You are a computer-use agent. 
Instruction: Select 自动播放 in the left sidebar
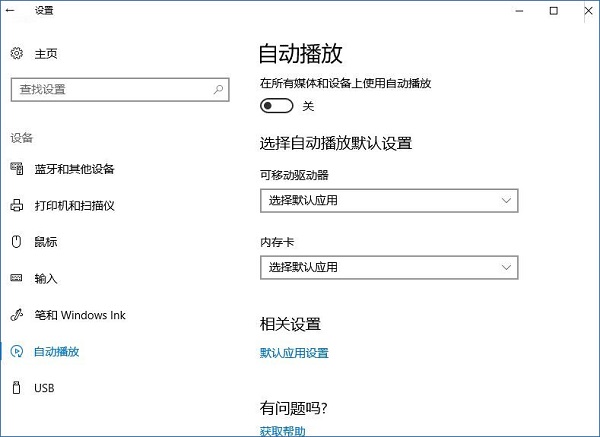(x=56, y=351)
